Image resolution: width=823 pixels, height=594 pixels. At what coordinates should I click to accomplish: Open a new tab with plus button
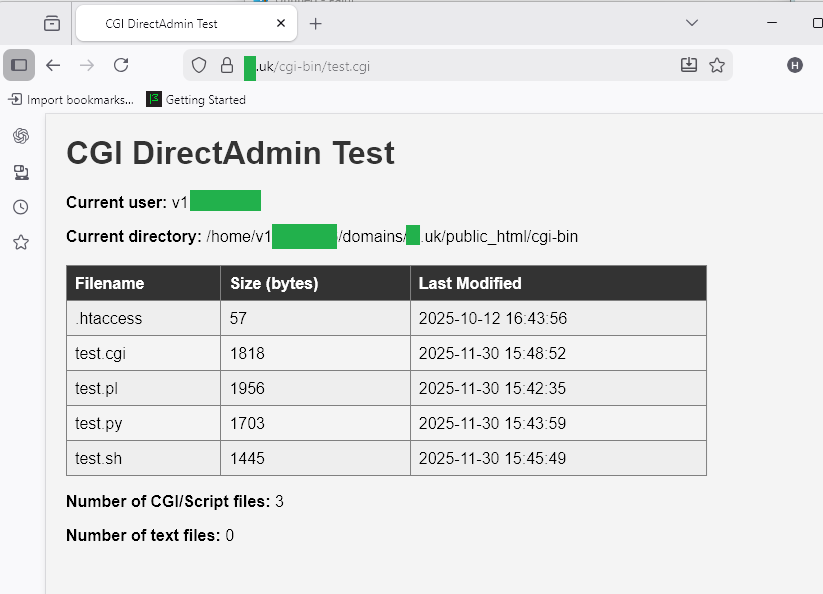point(316,23)
